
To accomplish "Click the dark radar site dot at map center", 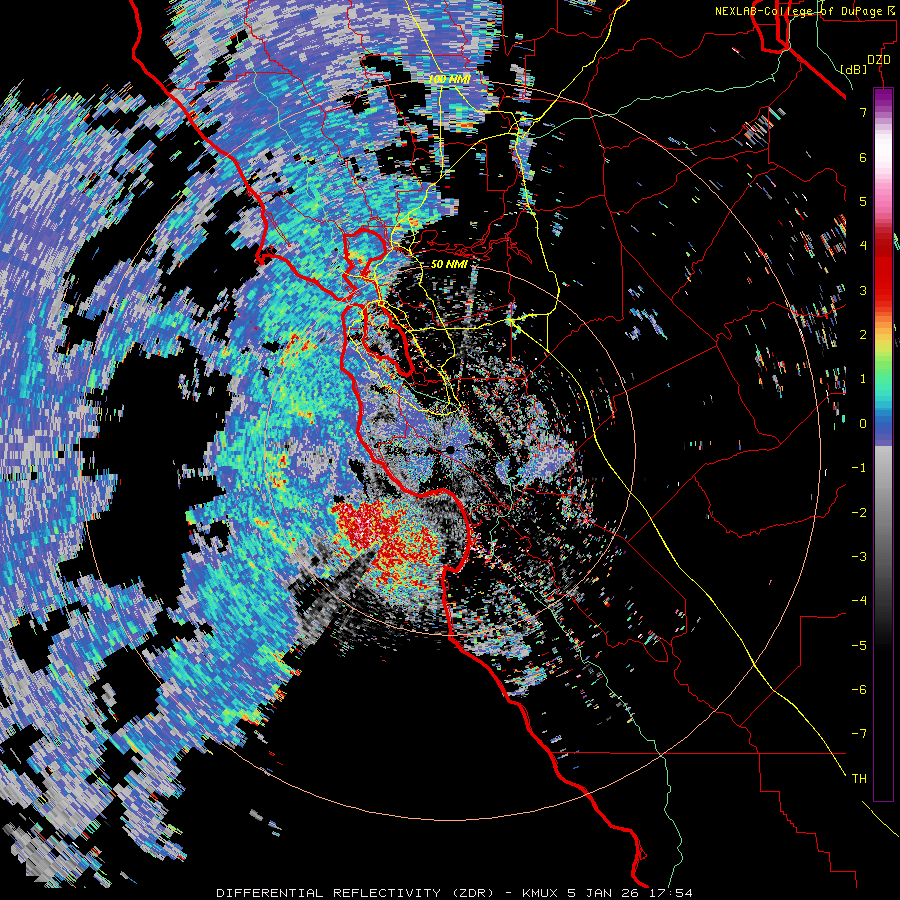I will [x=451, y=449].
